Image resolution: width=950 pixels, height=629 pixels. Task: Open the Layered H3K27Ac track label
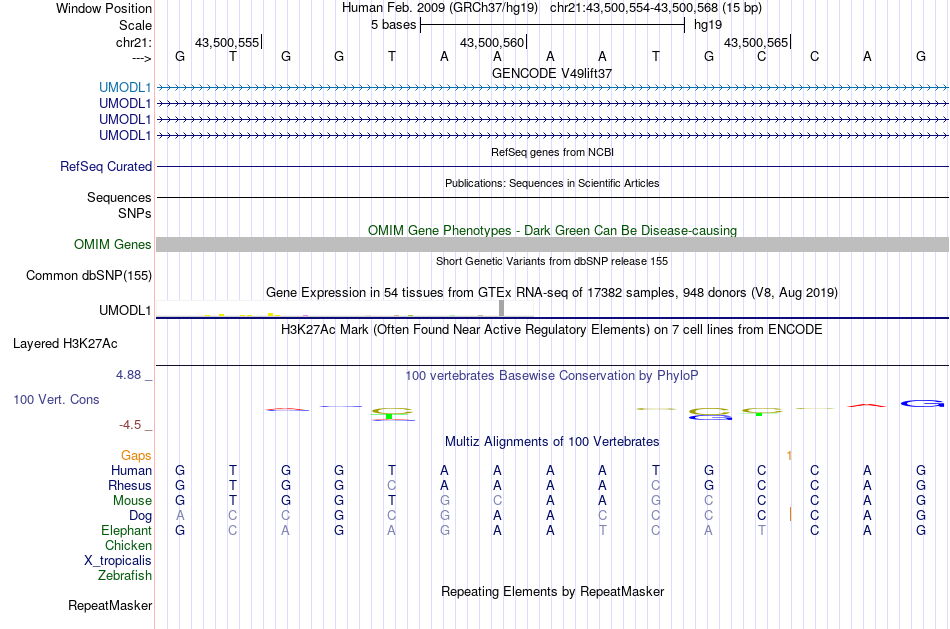(x=65, y=344)
